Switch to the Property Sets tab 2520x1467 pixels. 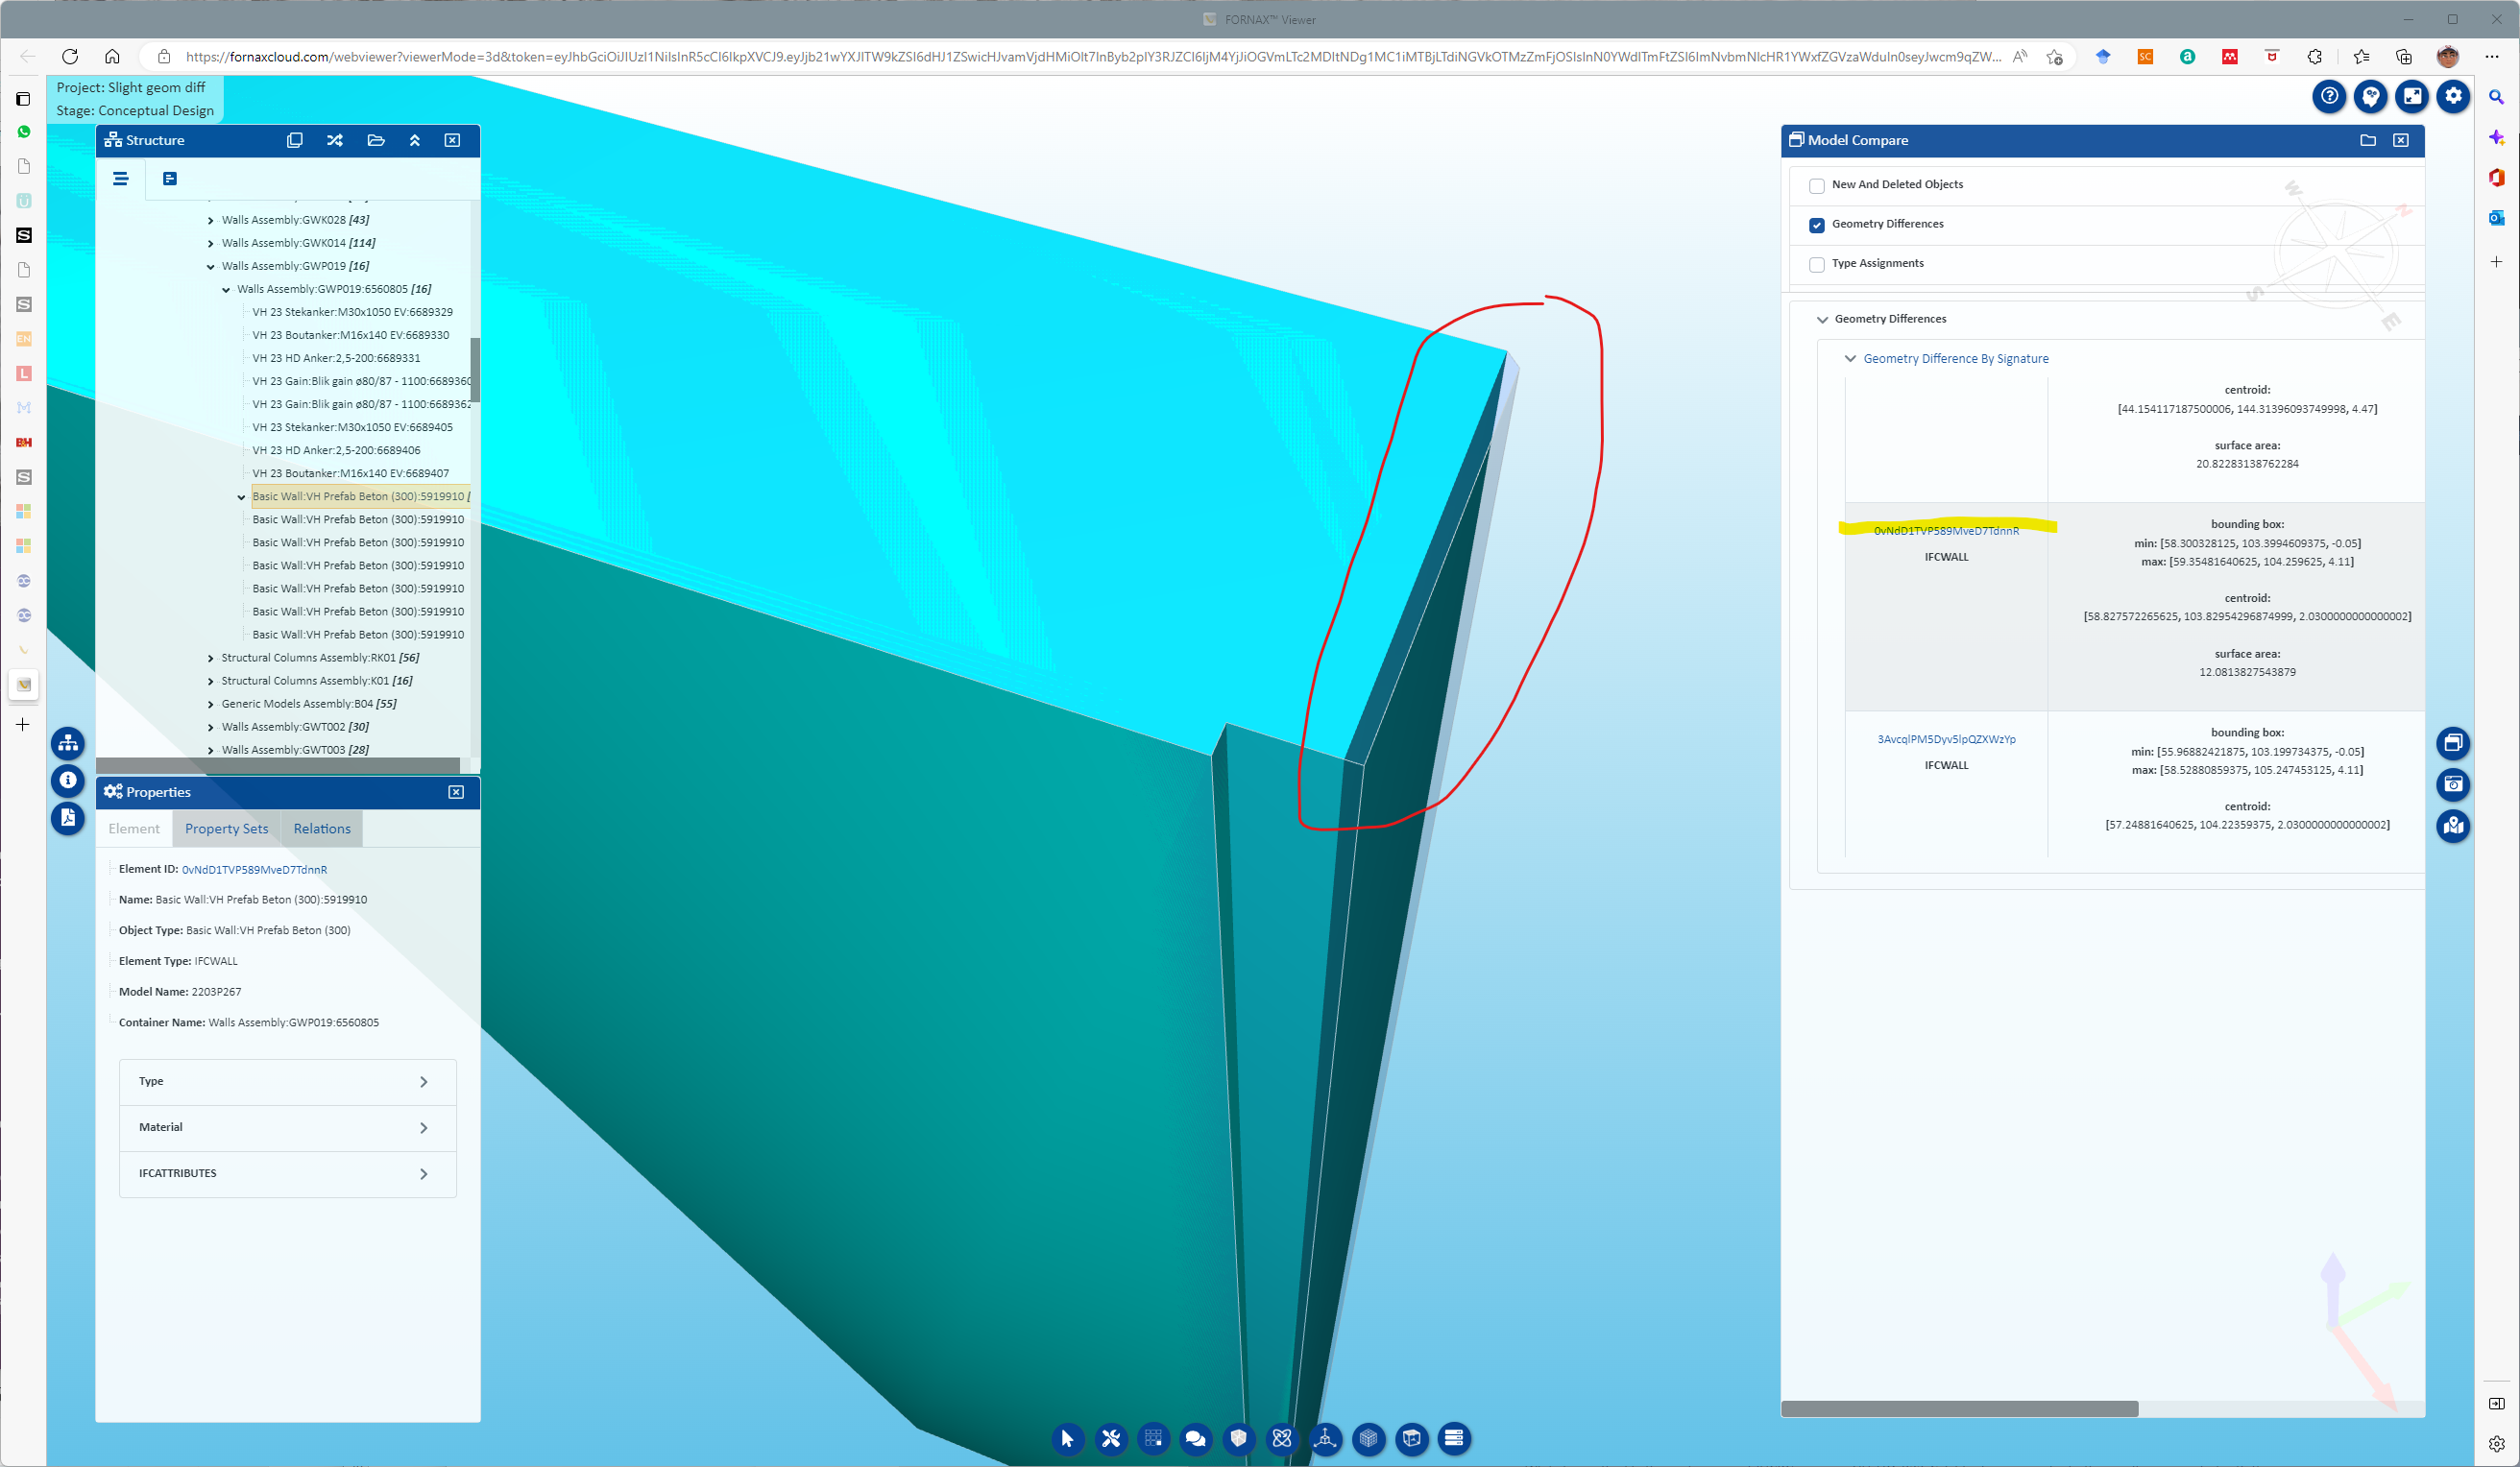226,828
